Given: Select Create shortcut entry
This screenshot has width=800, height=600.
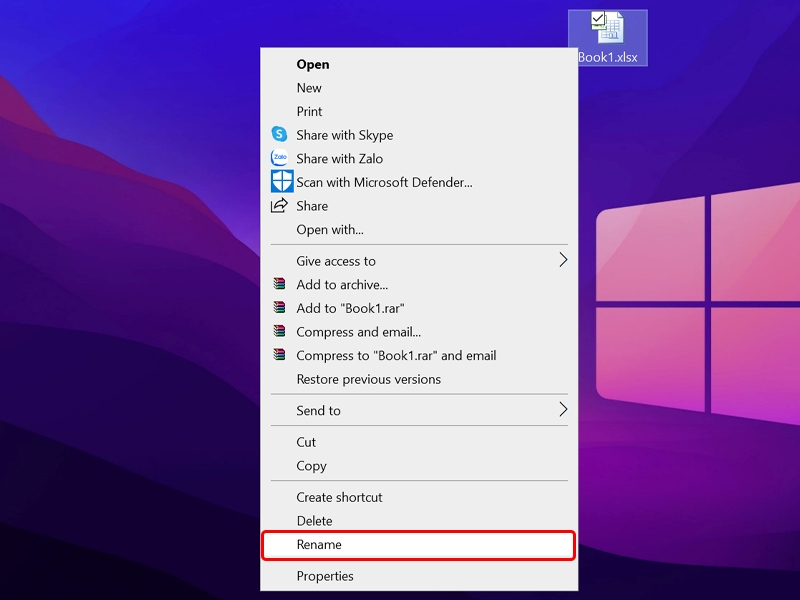Looking at the screenshot, I should (419, 497).
